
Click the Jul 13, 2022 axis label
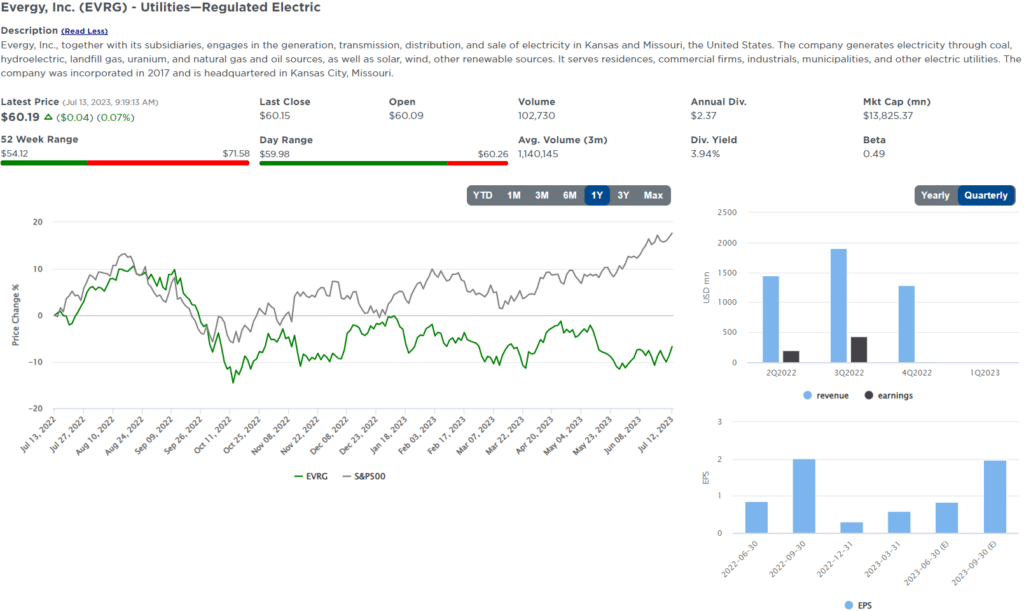coord(38,435)
